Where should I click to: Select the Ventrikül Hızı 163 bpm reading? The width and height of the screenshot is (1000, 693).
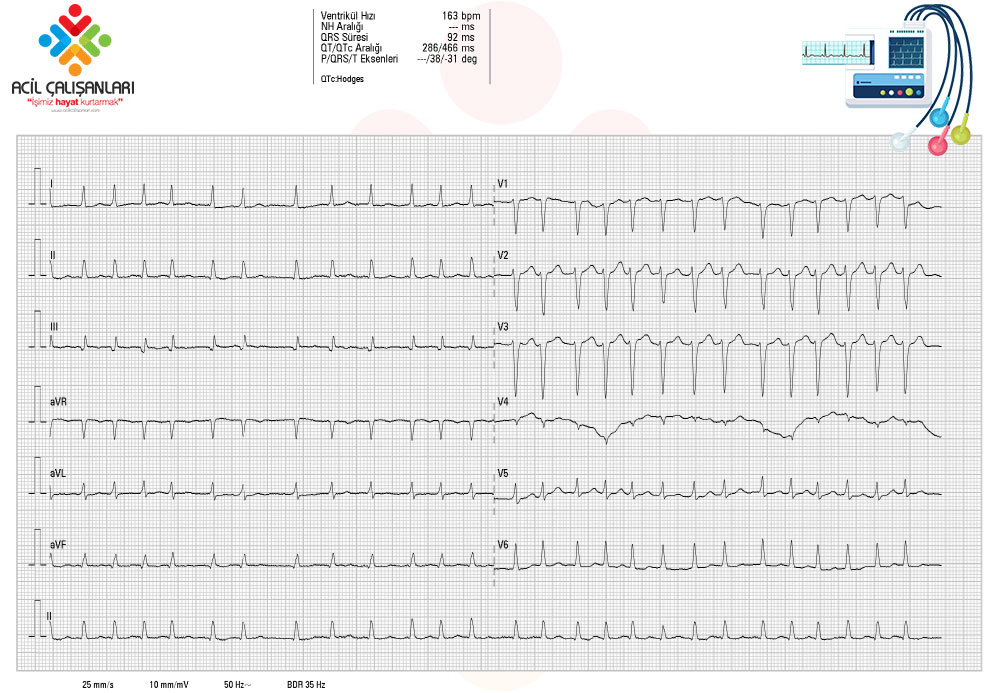tap(398, 16)
